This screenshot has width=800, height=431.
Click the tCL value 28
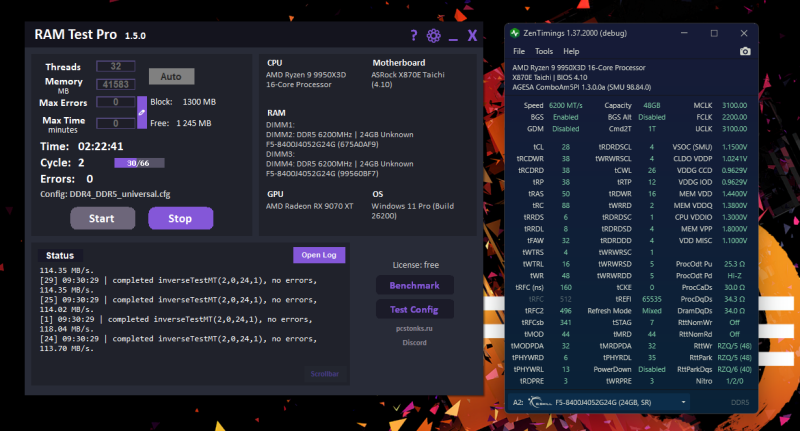pyautogui.click(x=566, y=147)
